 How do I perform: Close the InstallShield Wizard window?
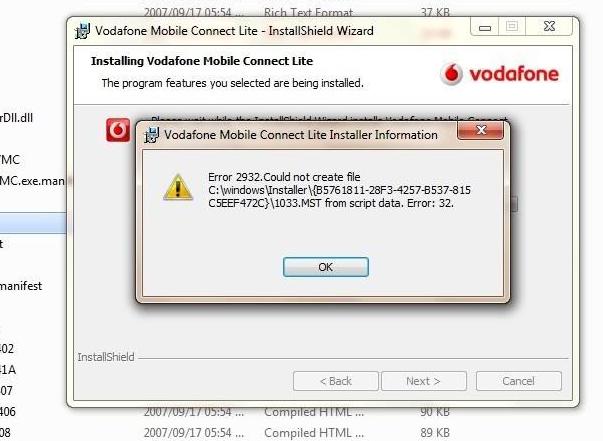coord(550,27)
